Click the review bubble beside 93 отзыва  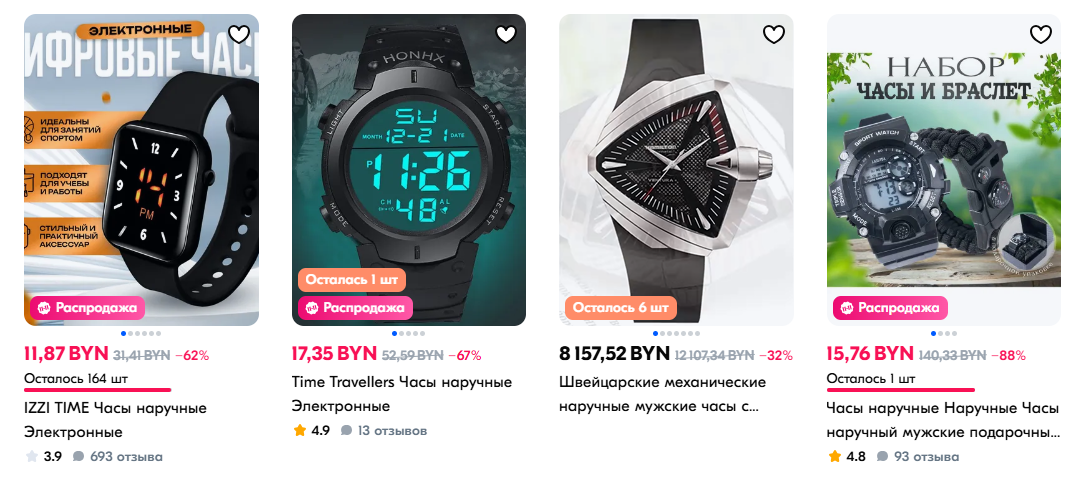(x=882, y=457)
